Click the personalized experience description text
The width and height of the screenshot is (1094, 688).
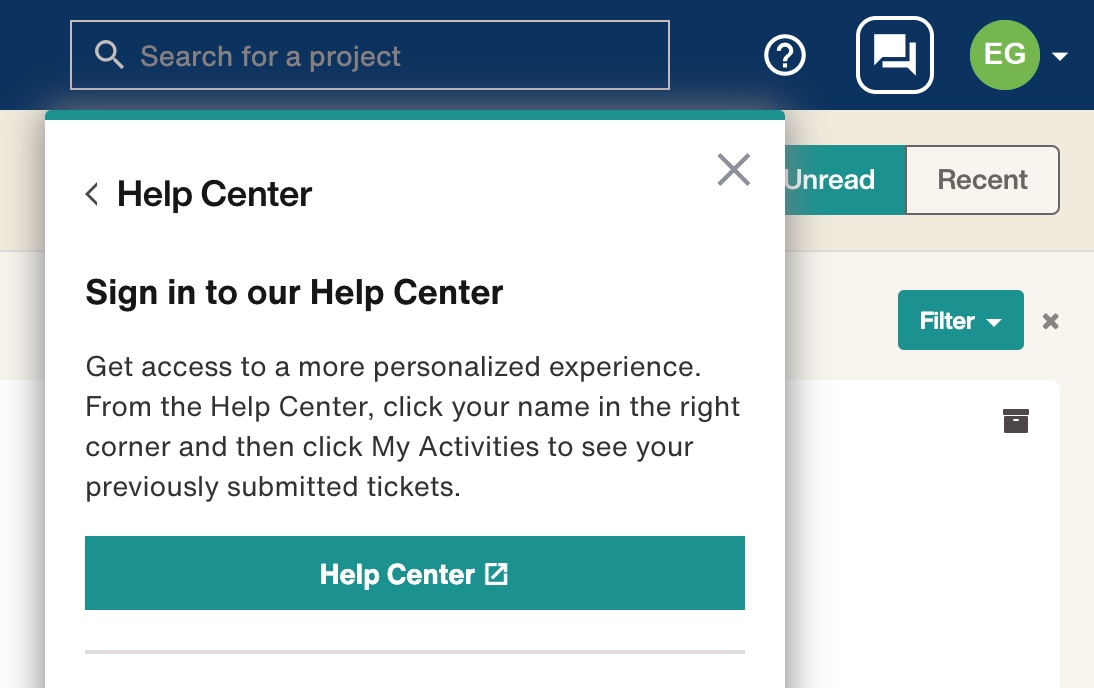click(x=412, y=427)
